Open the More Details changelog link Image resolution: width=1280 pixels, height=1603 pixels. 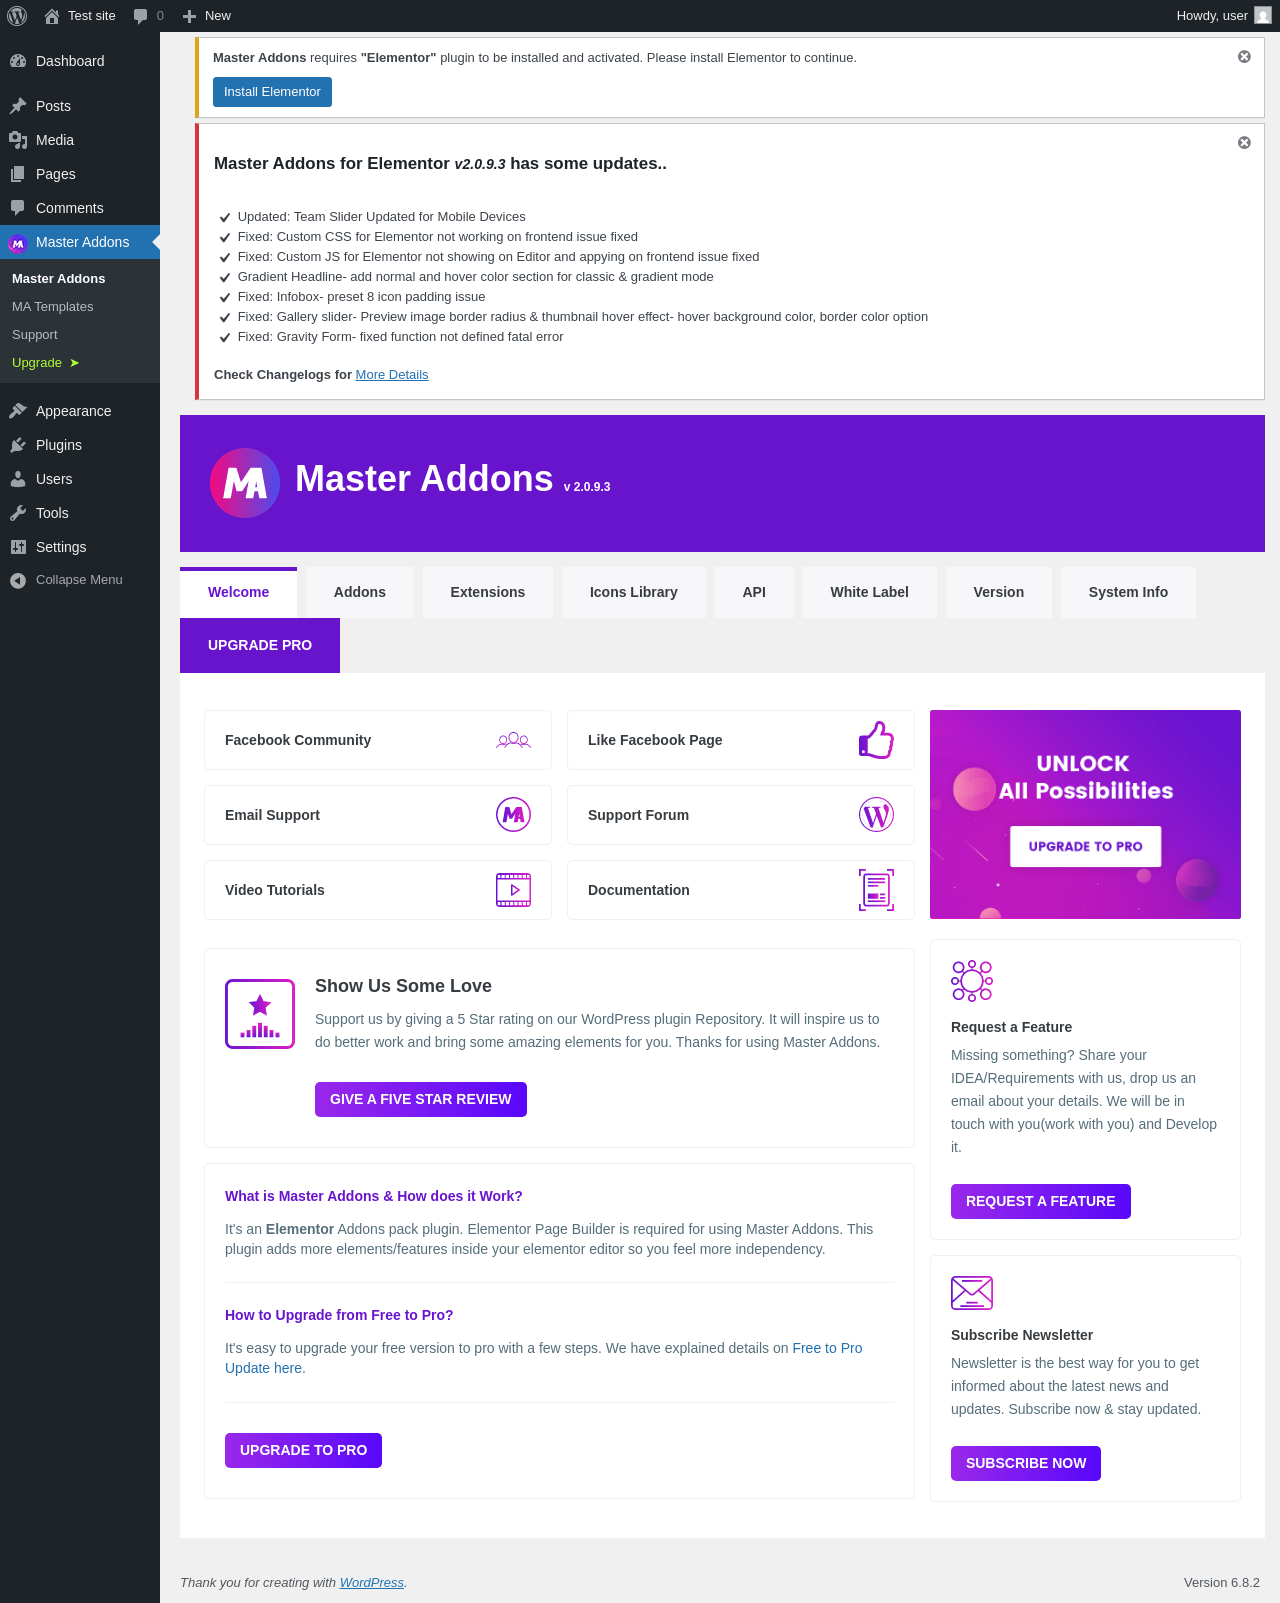point(392,375)
